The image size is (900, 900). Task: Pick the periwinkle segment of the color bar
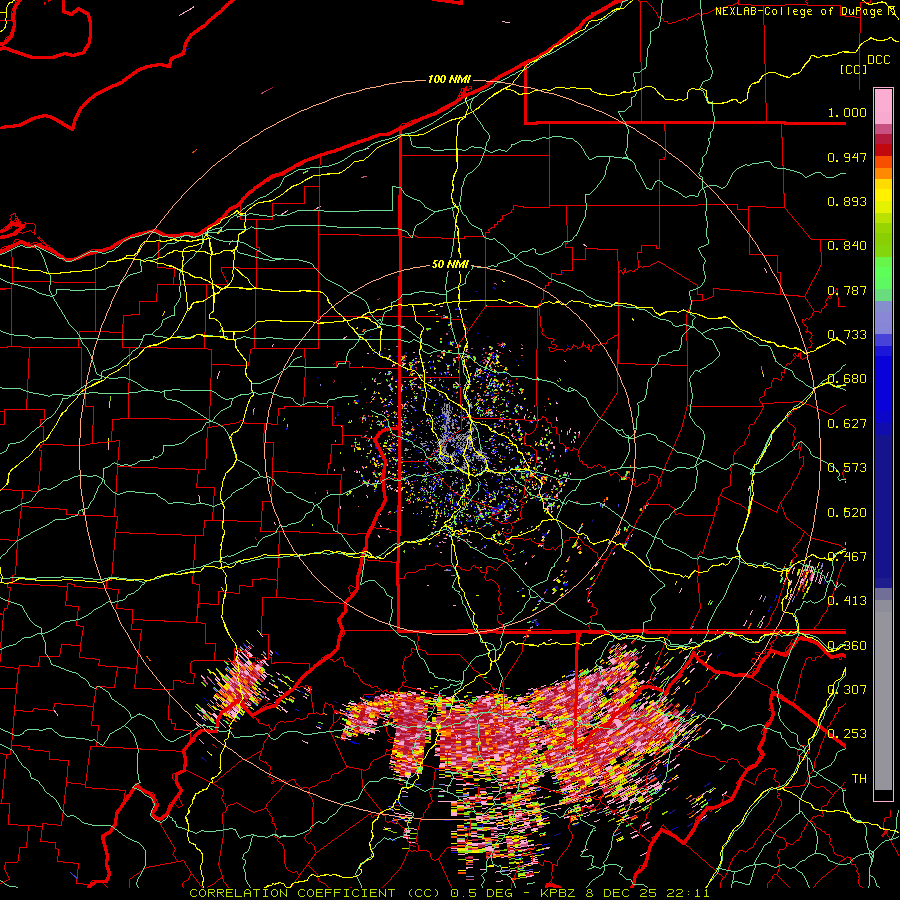(883, 318)
